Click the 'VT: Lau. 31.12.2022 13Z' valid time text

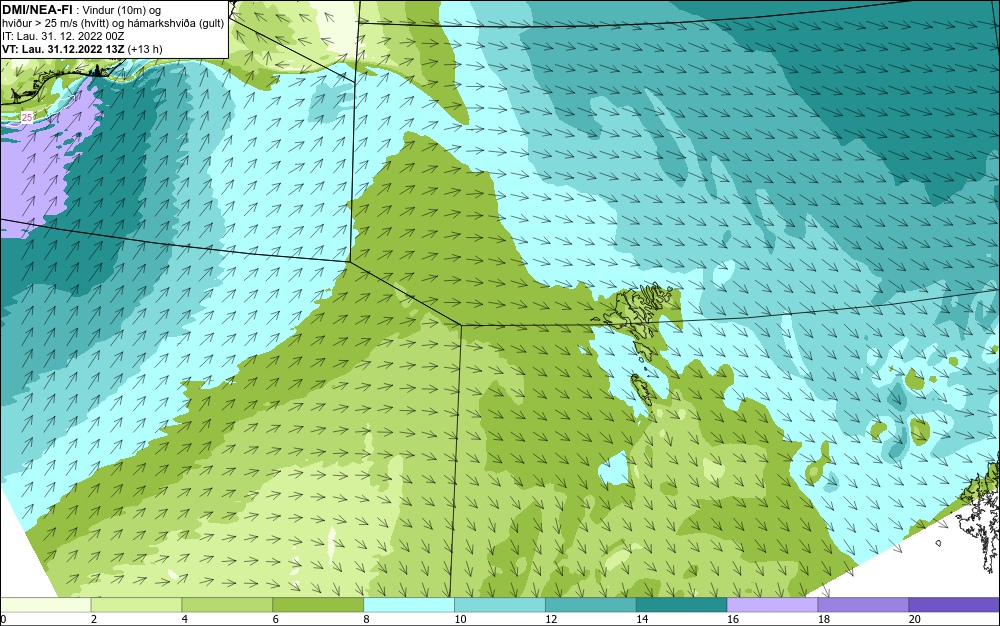click(64, 49)
